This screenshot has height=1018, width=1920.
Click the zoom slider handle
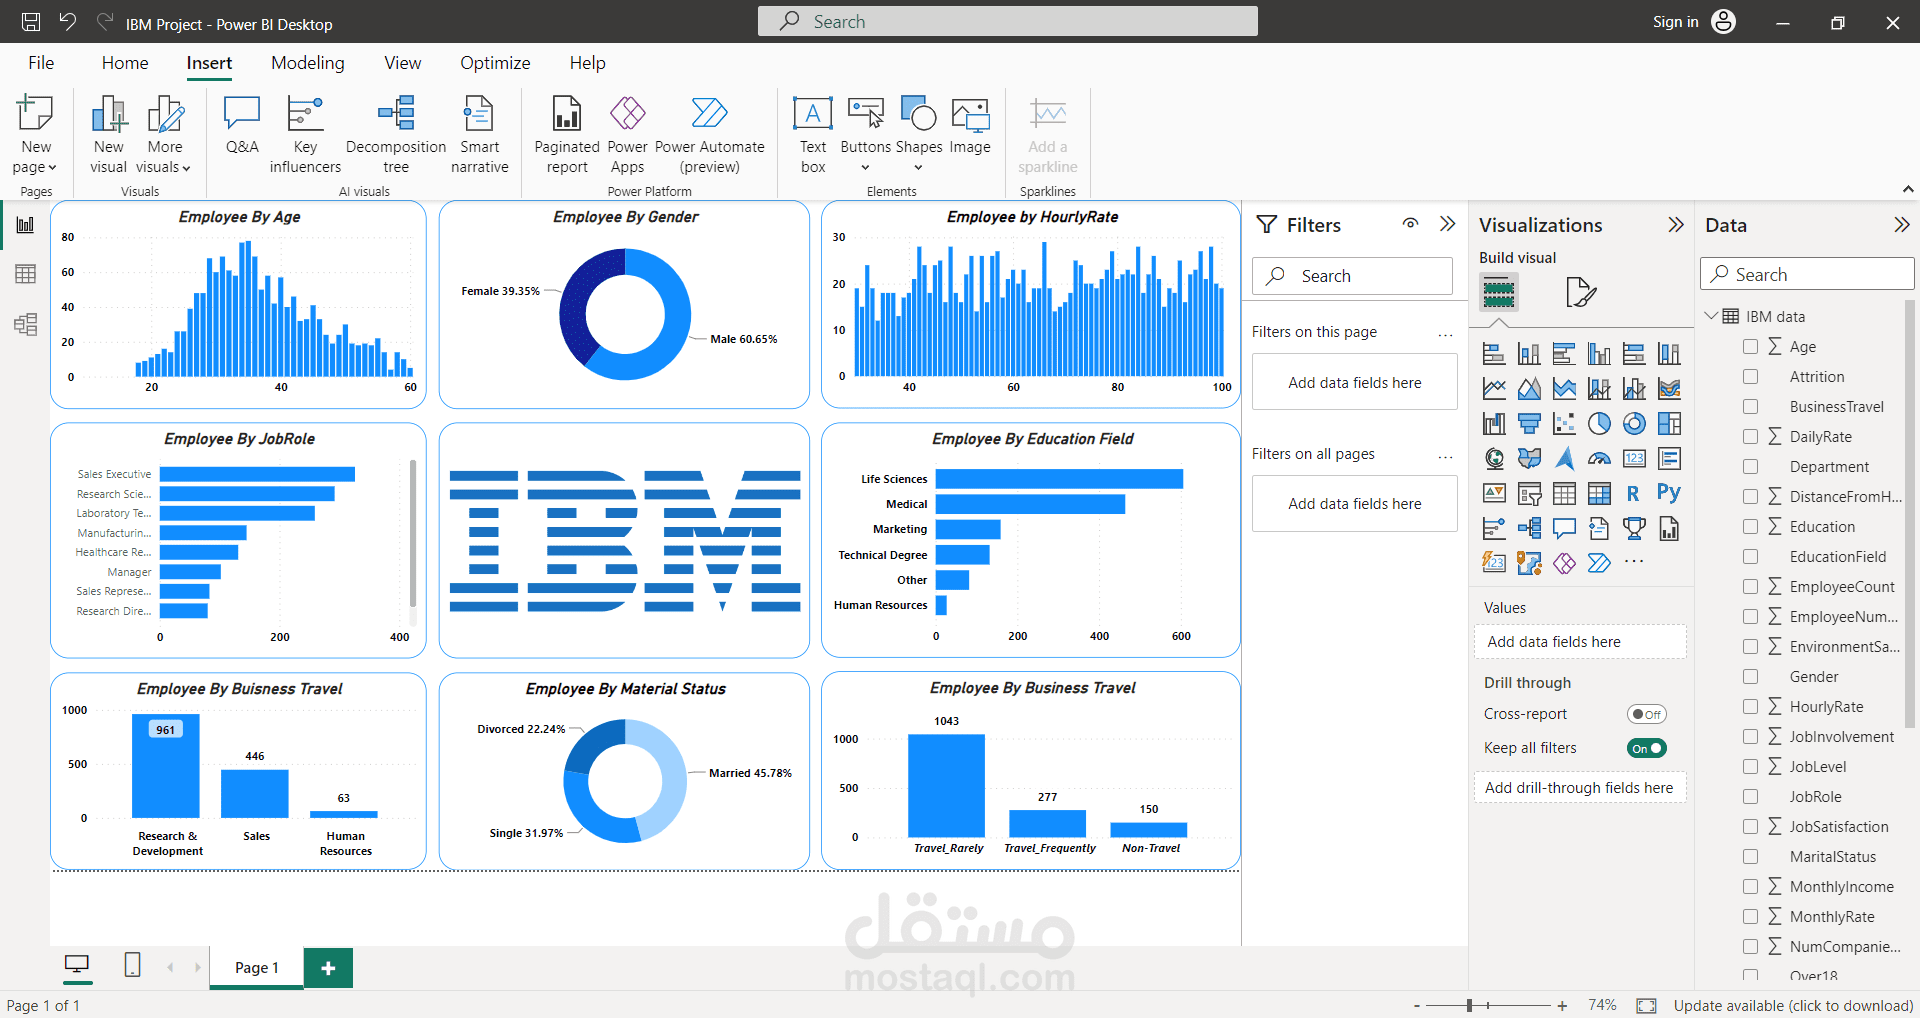[1469, 1005]
